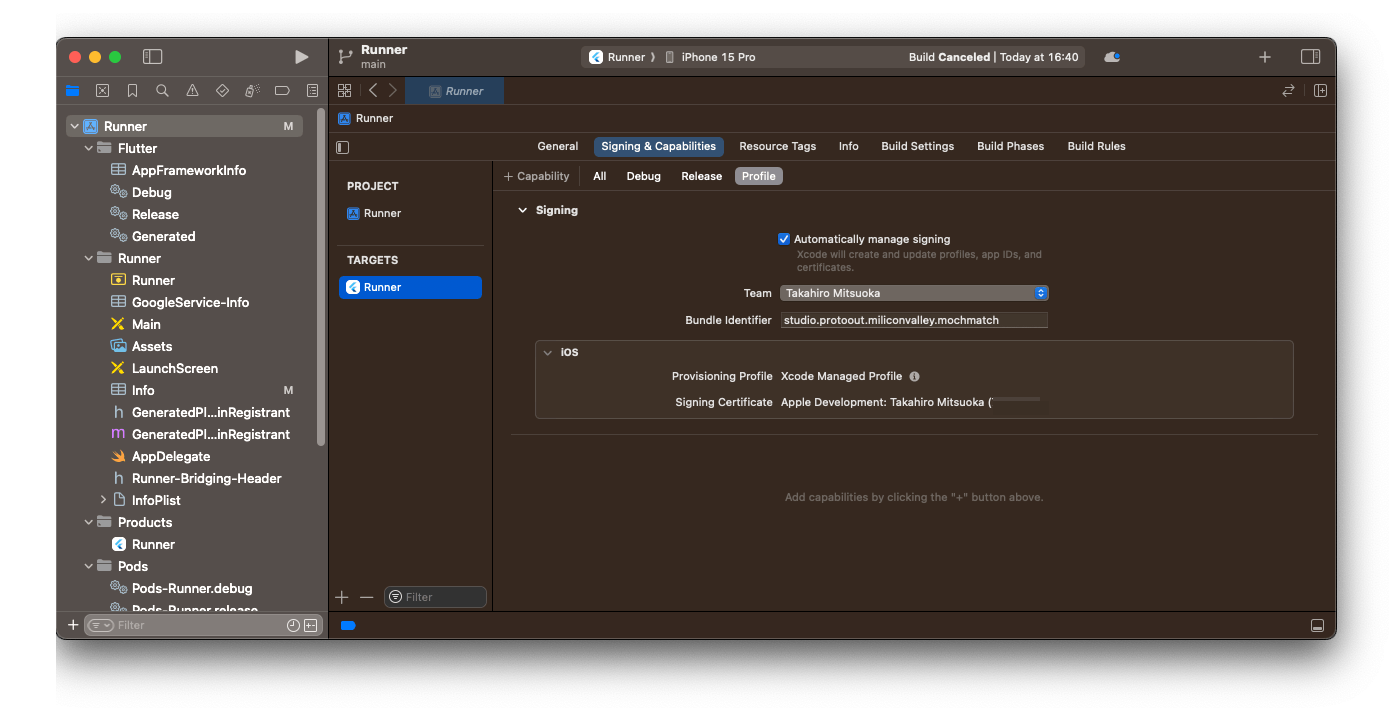This screenshot has height=713, width=1392.
Task: Click the editor swap/review changes arrows icon
Action: click(1288, 90)
